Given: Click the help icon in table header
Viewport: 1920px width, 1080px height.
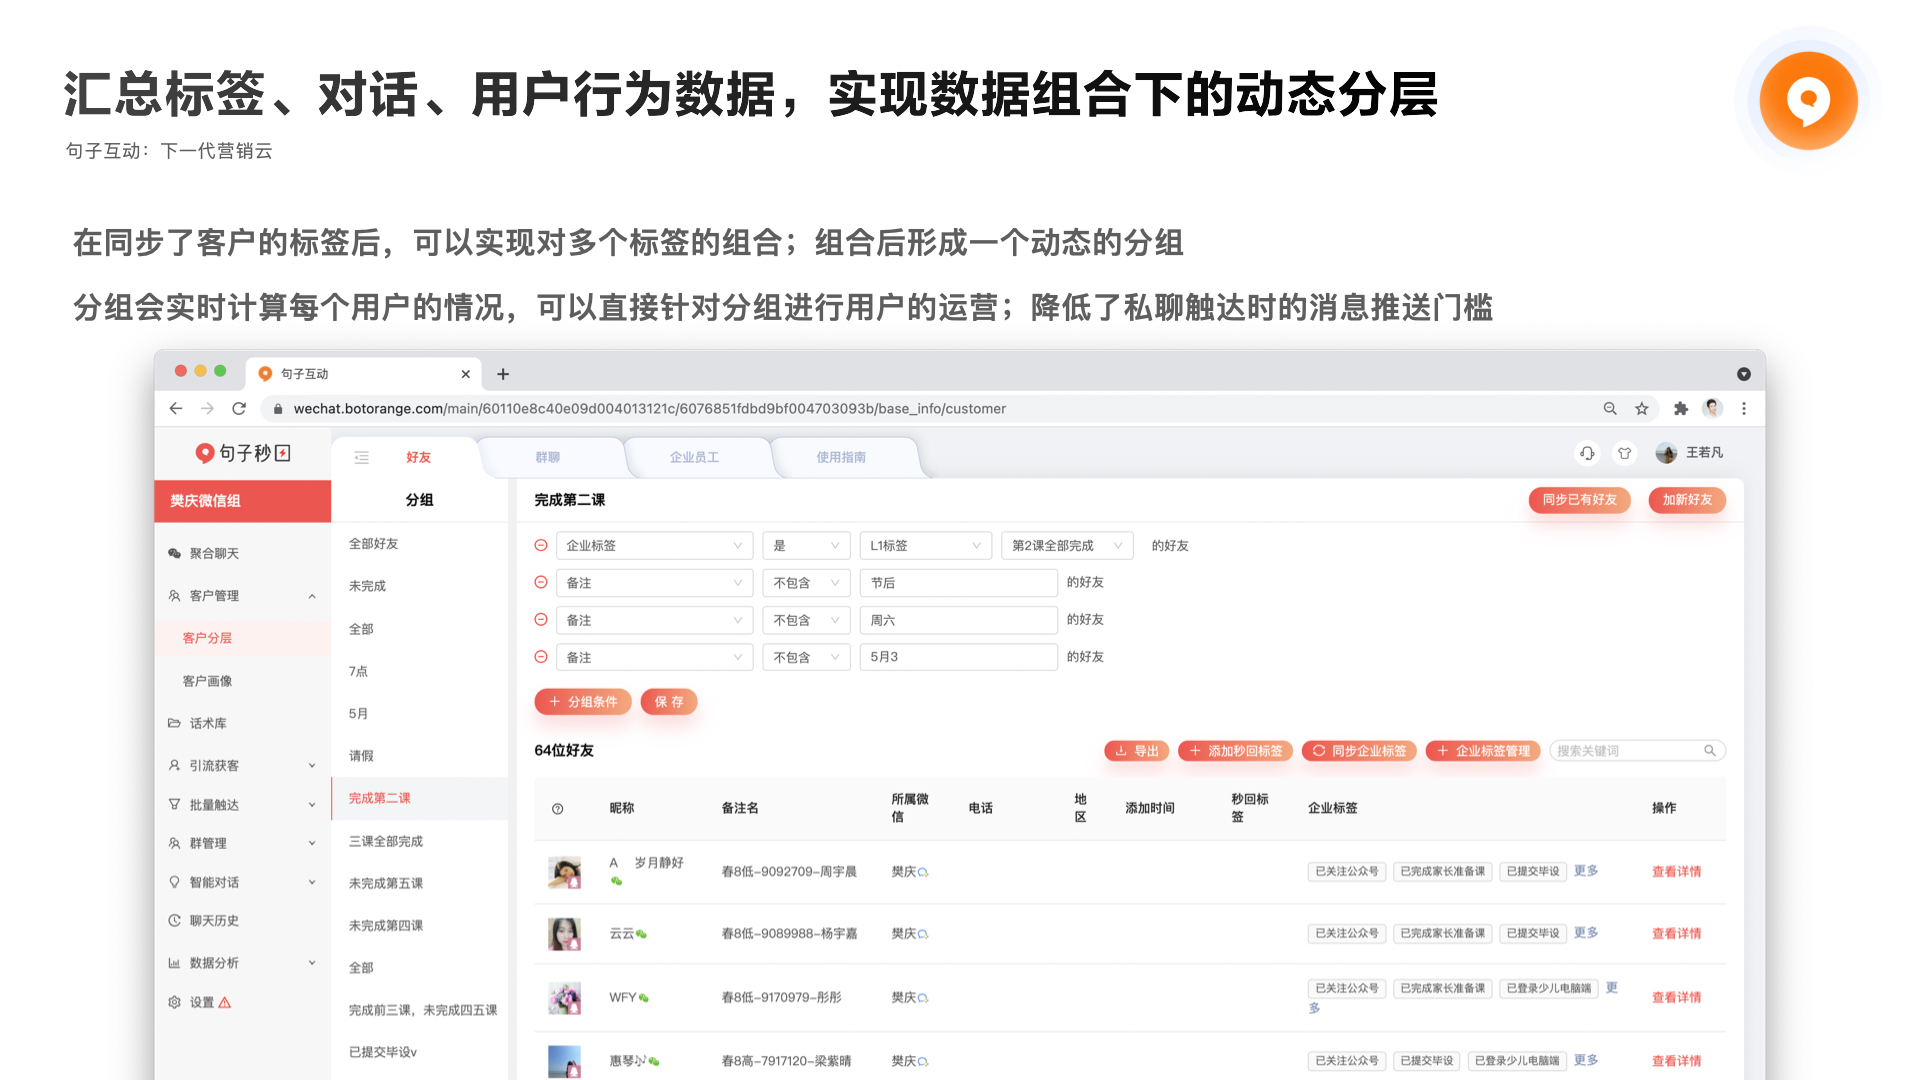Looking at the screenshot, I should pos(558,808).
